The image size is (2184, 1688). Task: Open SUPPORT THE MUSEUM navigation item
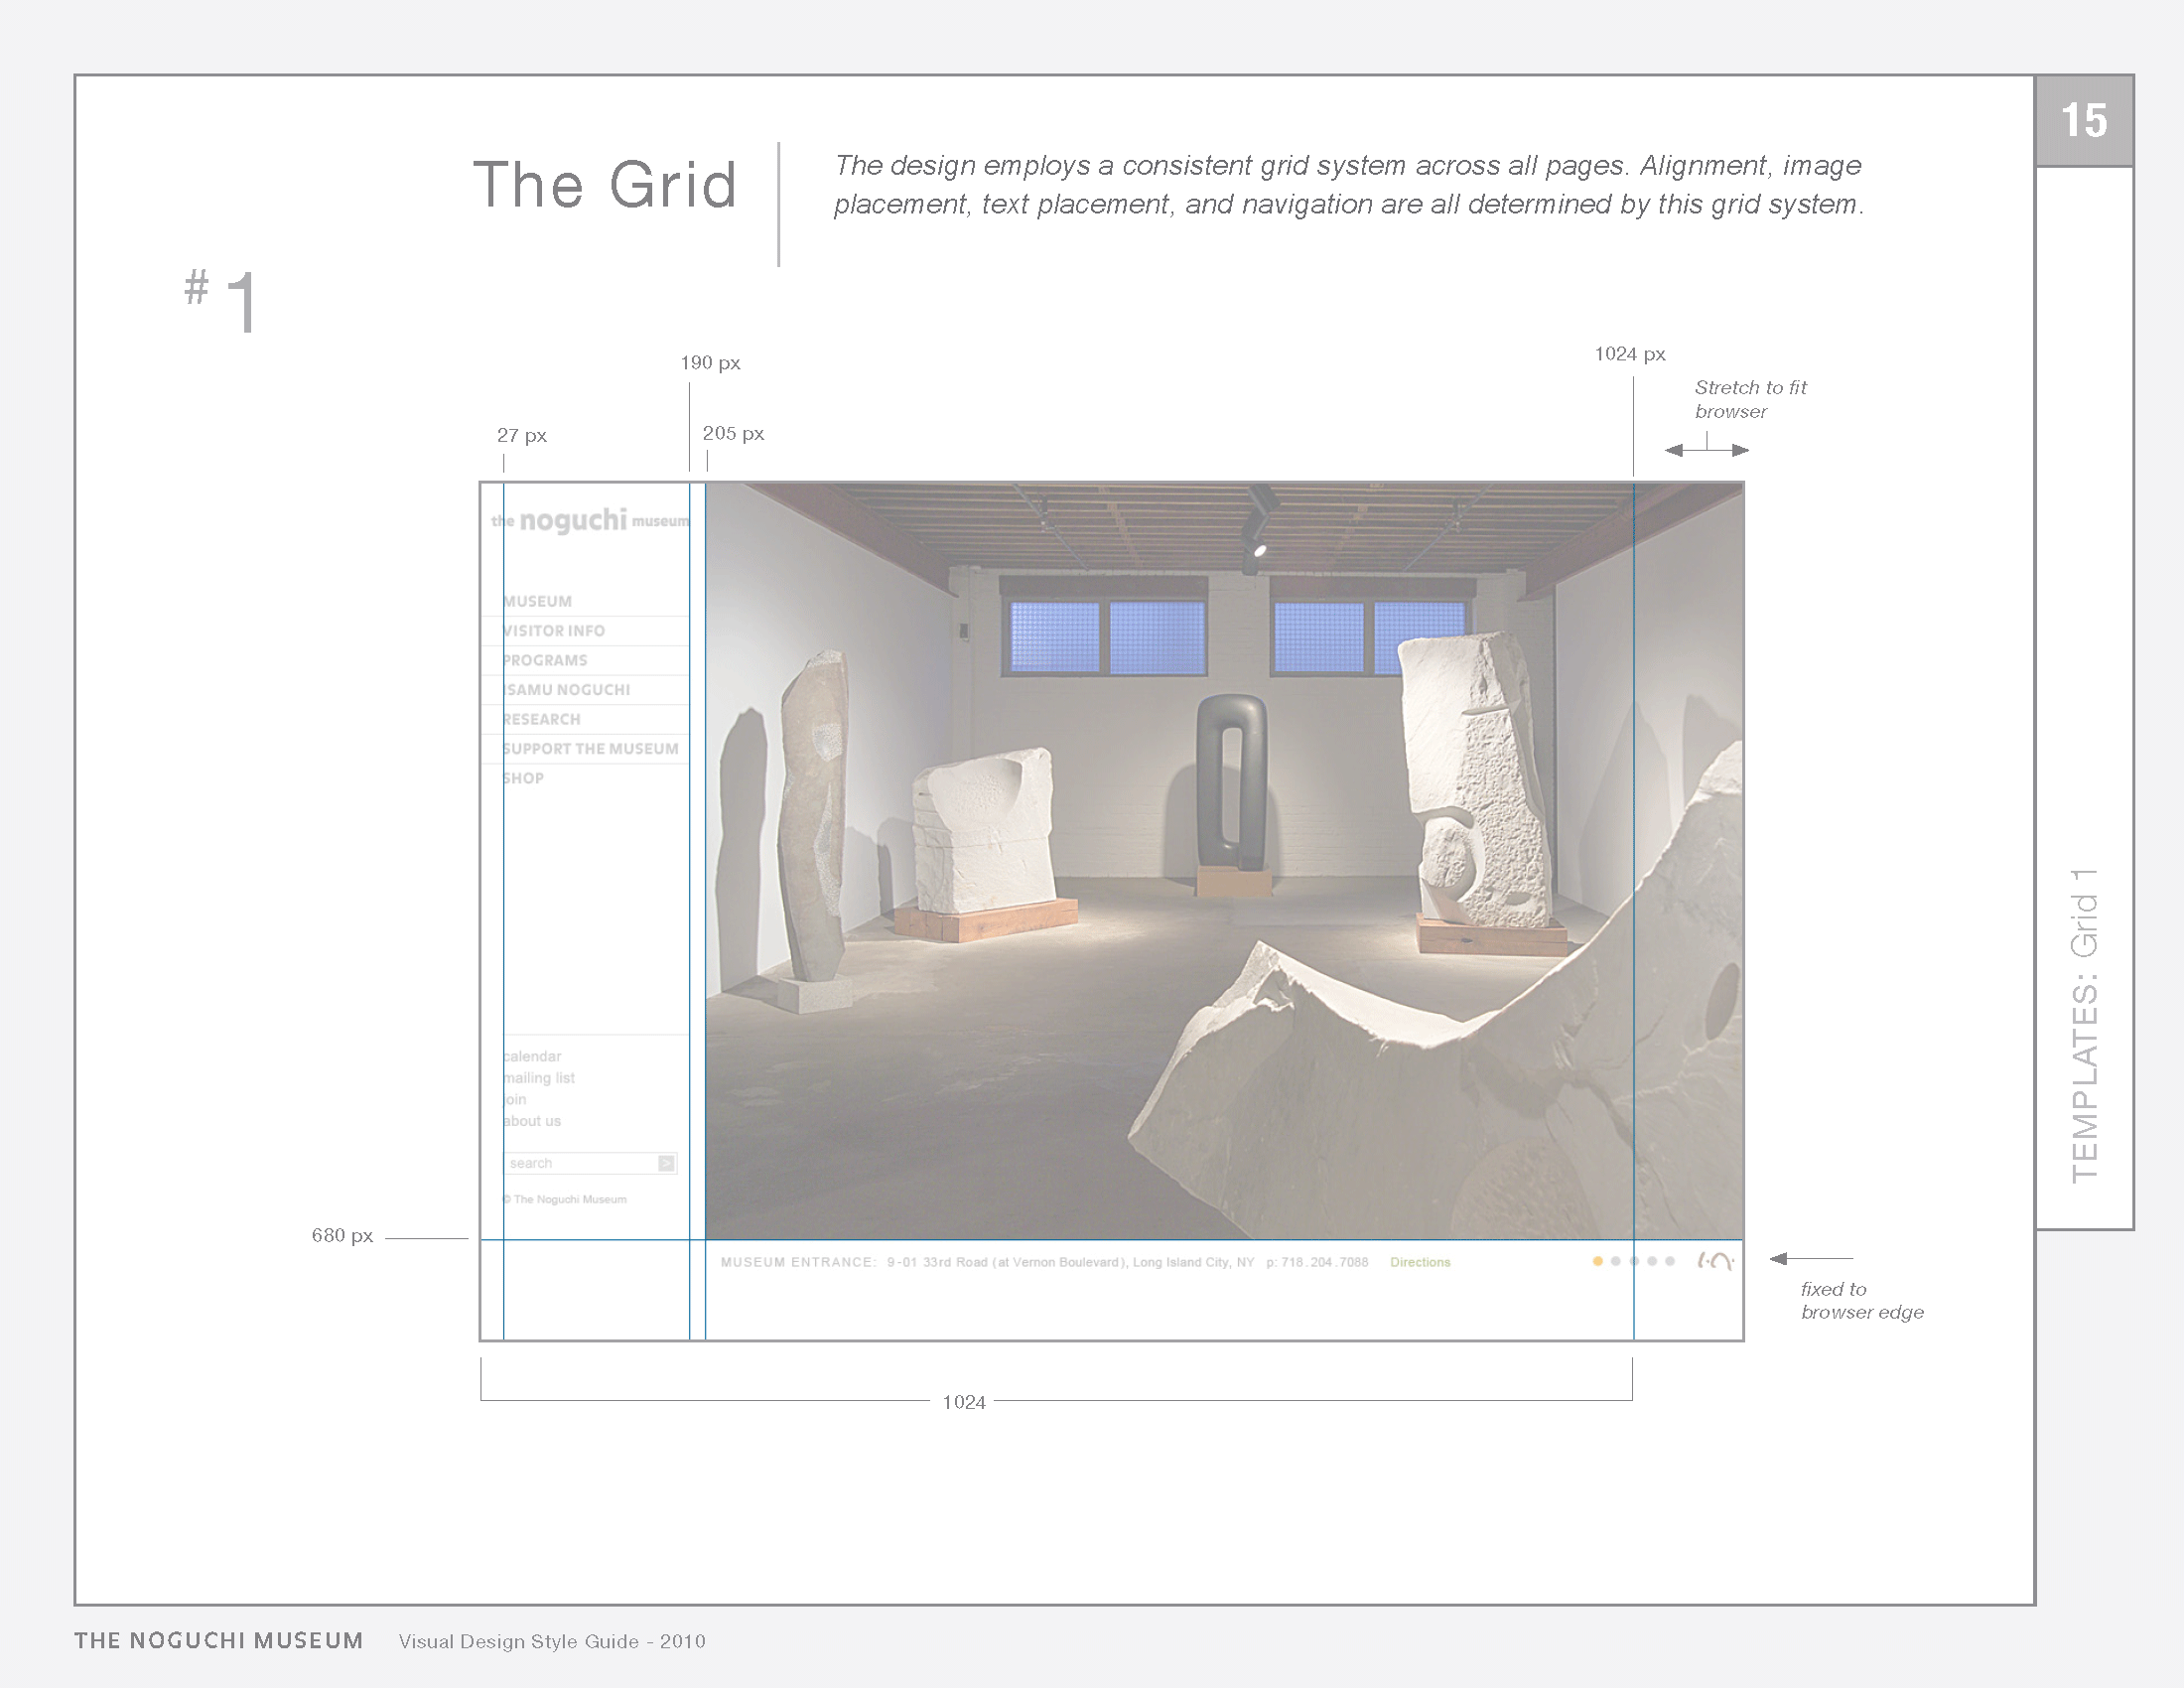pyautogui.click(x=590, y=749)
